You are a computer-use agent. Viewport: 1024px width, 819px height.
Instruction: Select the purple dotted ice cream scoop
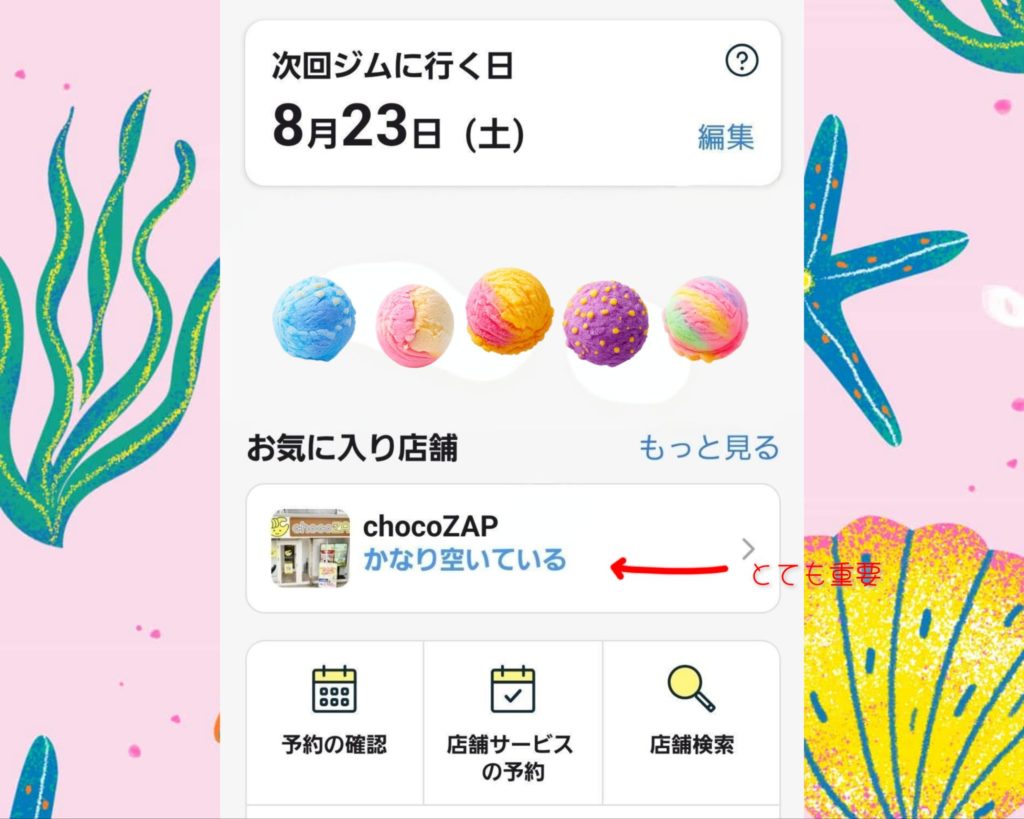(x=606, y=323)
